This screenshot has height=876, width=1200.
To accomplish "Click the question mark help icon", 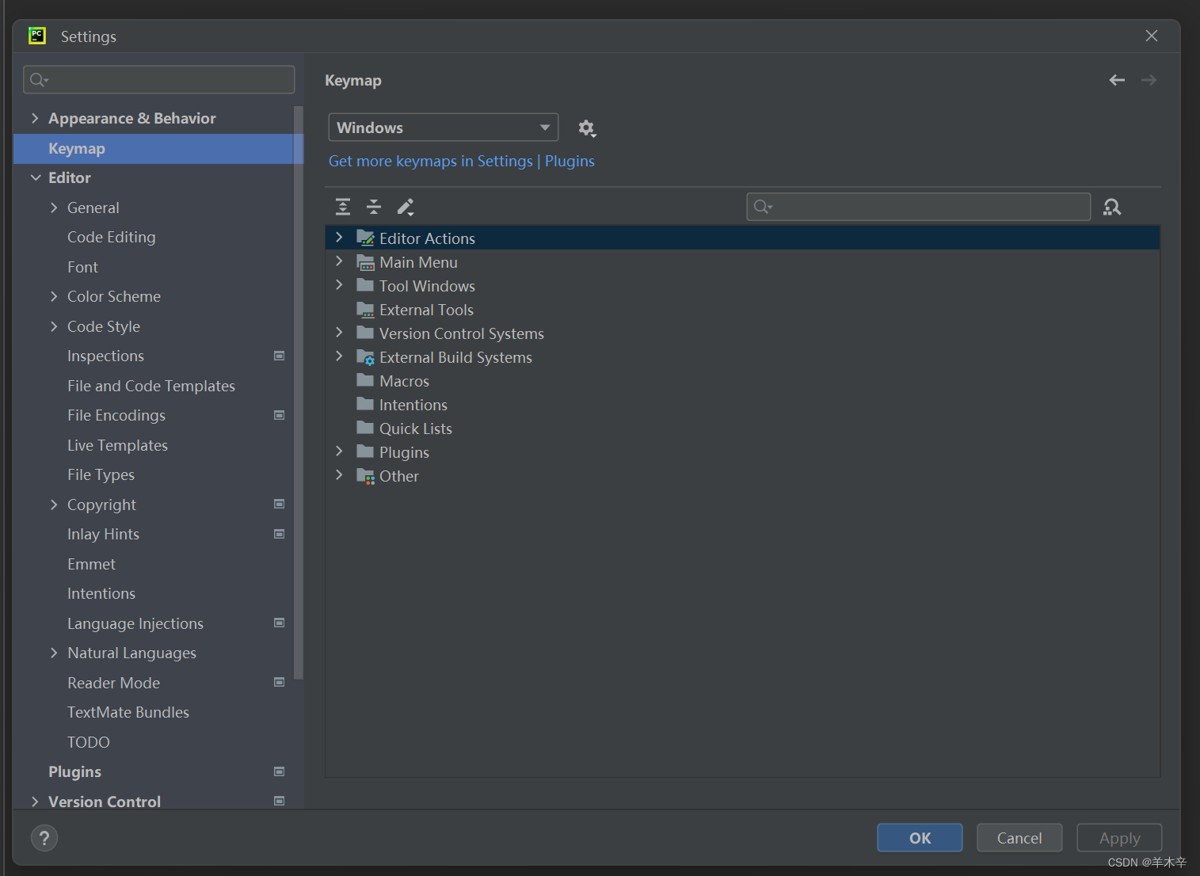I will [44, 838].
